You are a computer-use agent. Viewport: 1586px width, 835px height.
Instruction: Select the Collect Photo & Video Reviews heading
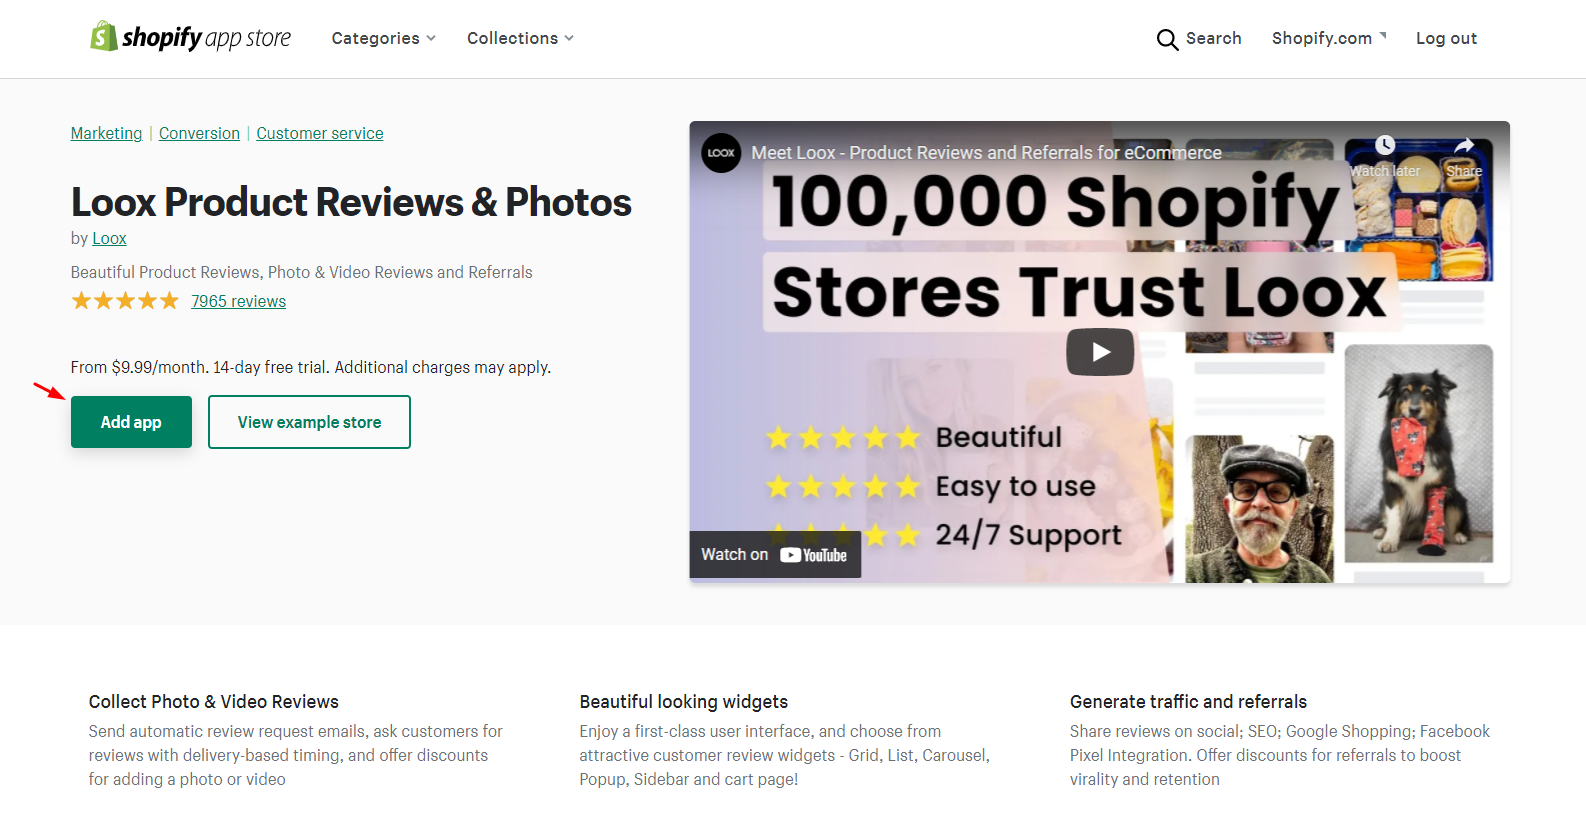point(214,702)
